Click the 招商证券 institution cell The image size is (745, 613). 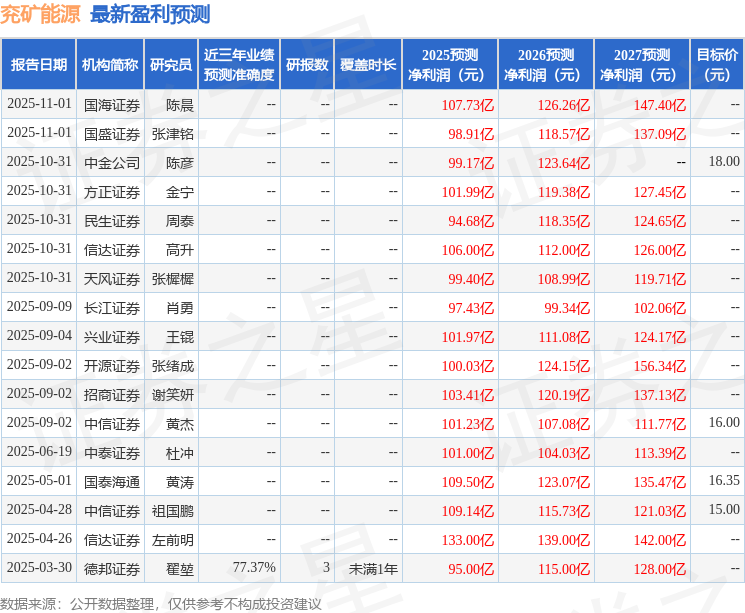click(112, 395)
